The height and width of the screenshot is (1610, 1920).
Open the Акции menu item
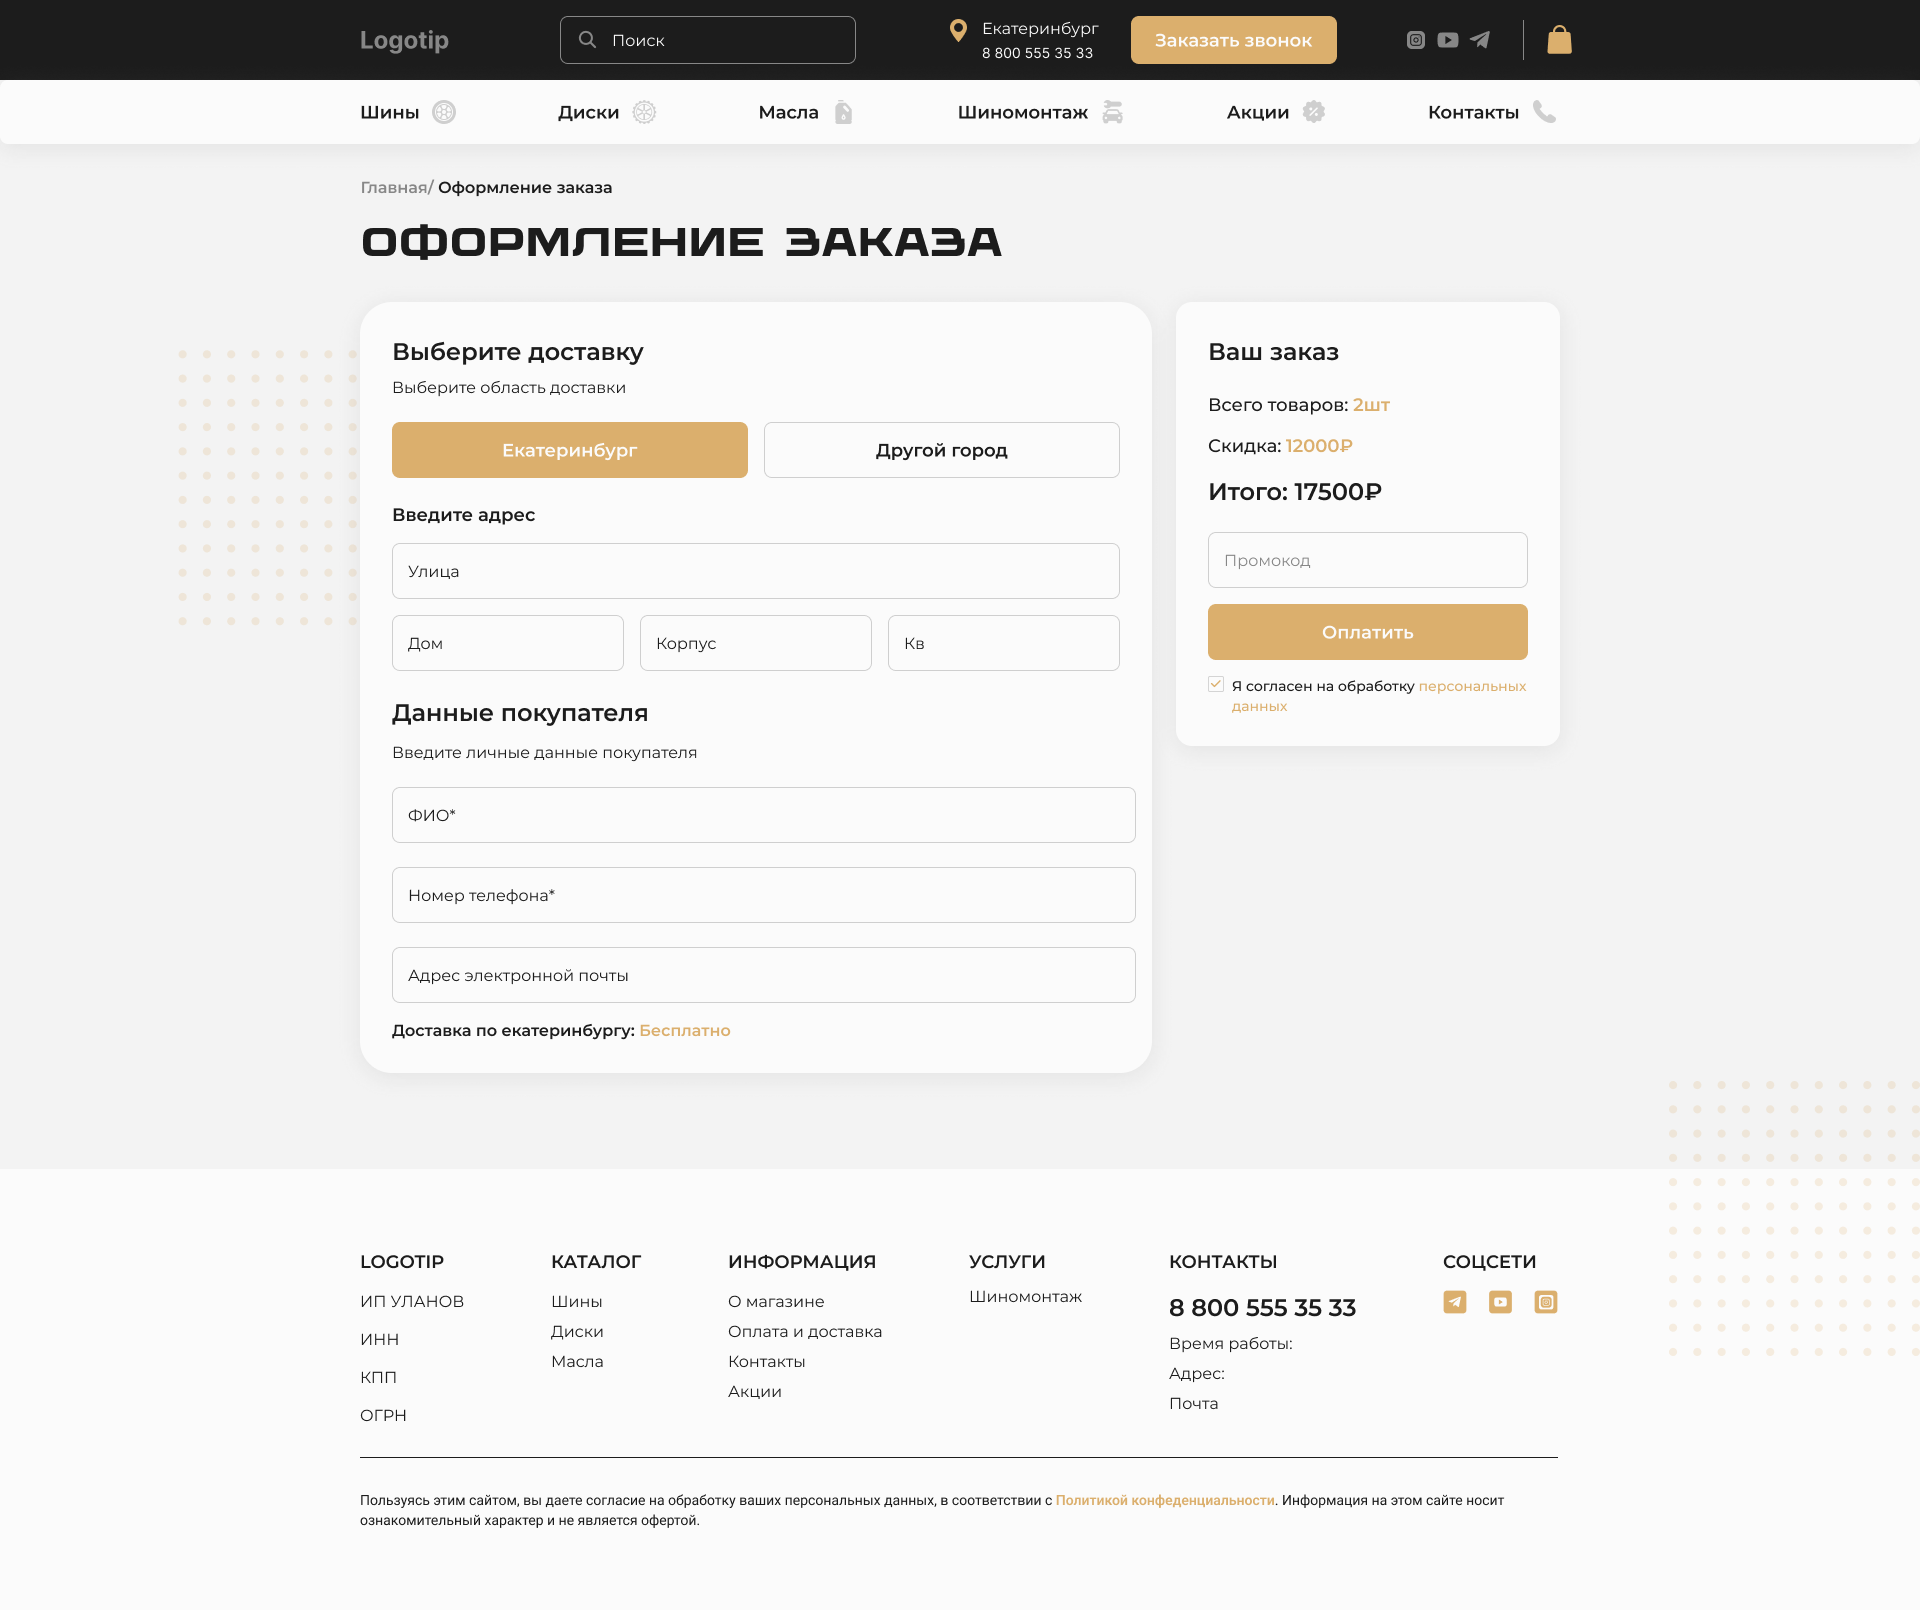pos(1258,112)
